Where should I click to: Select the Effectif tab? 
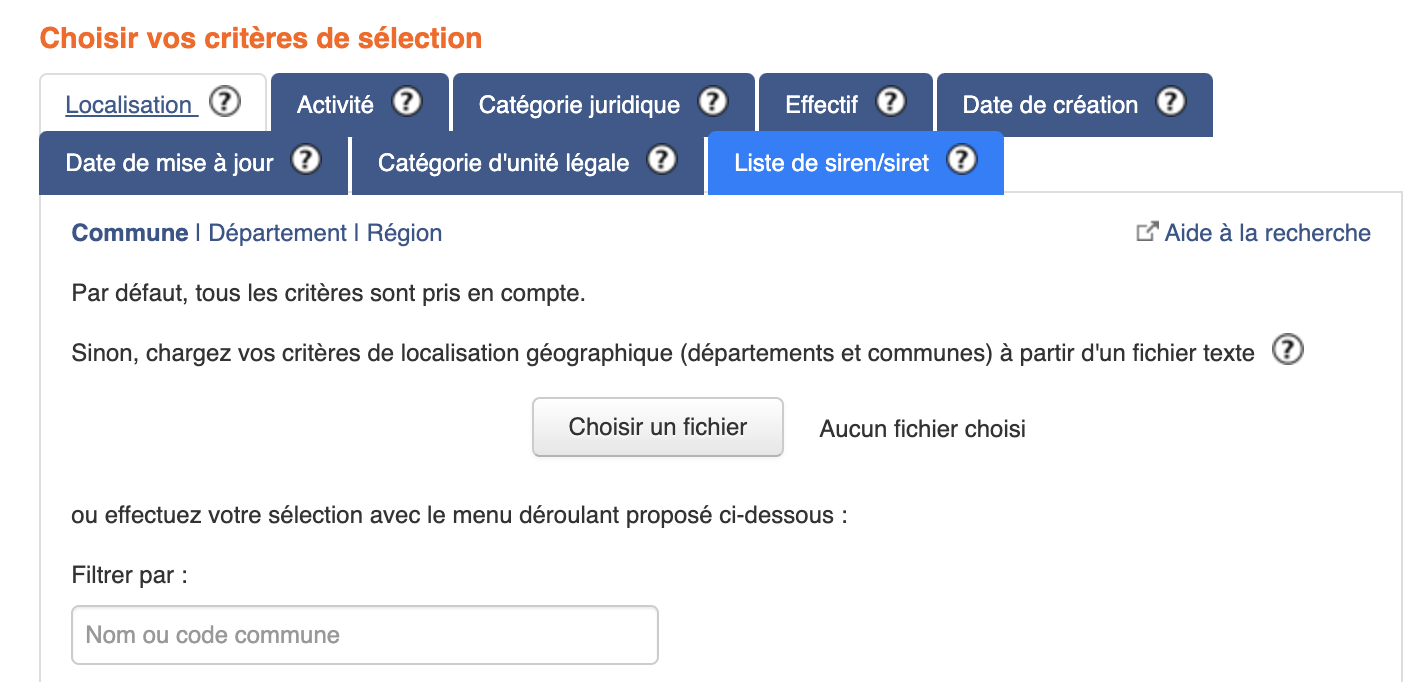click(822, 105)
